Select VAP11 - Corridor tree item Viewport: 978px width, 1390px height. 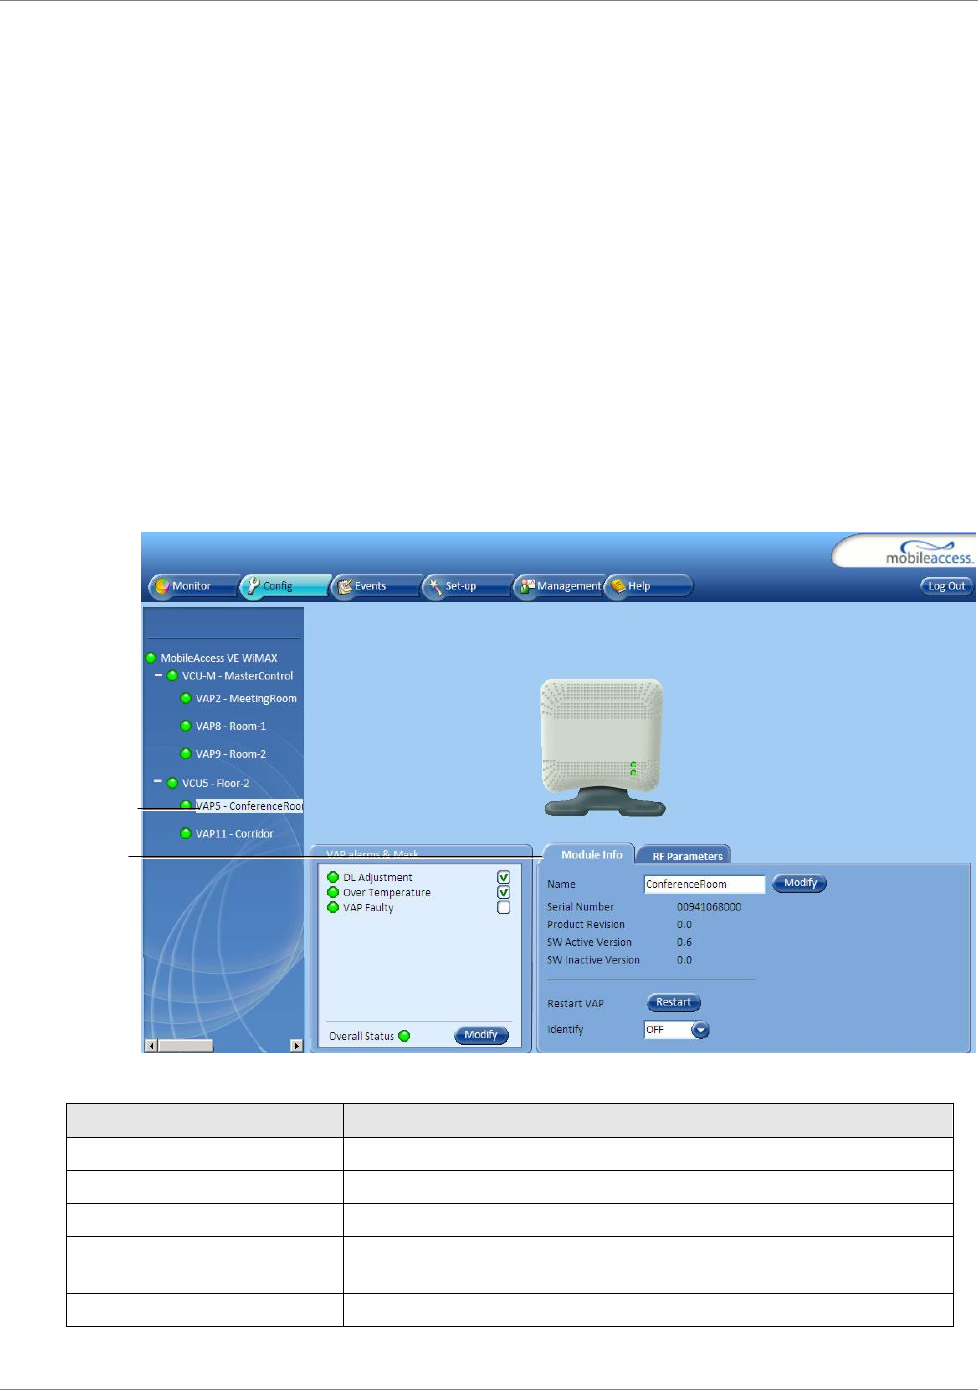(235, 833)
